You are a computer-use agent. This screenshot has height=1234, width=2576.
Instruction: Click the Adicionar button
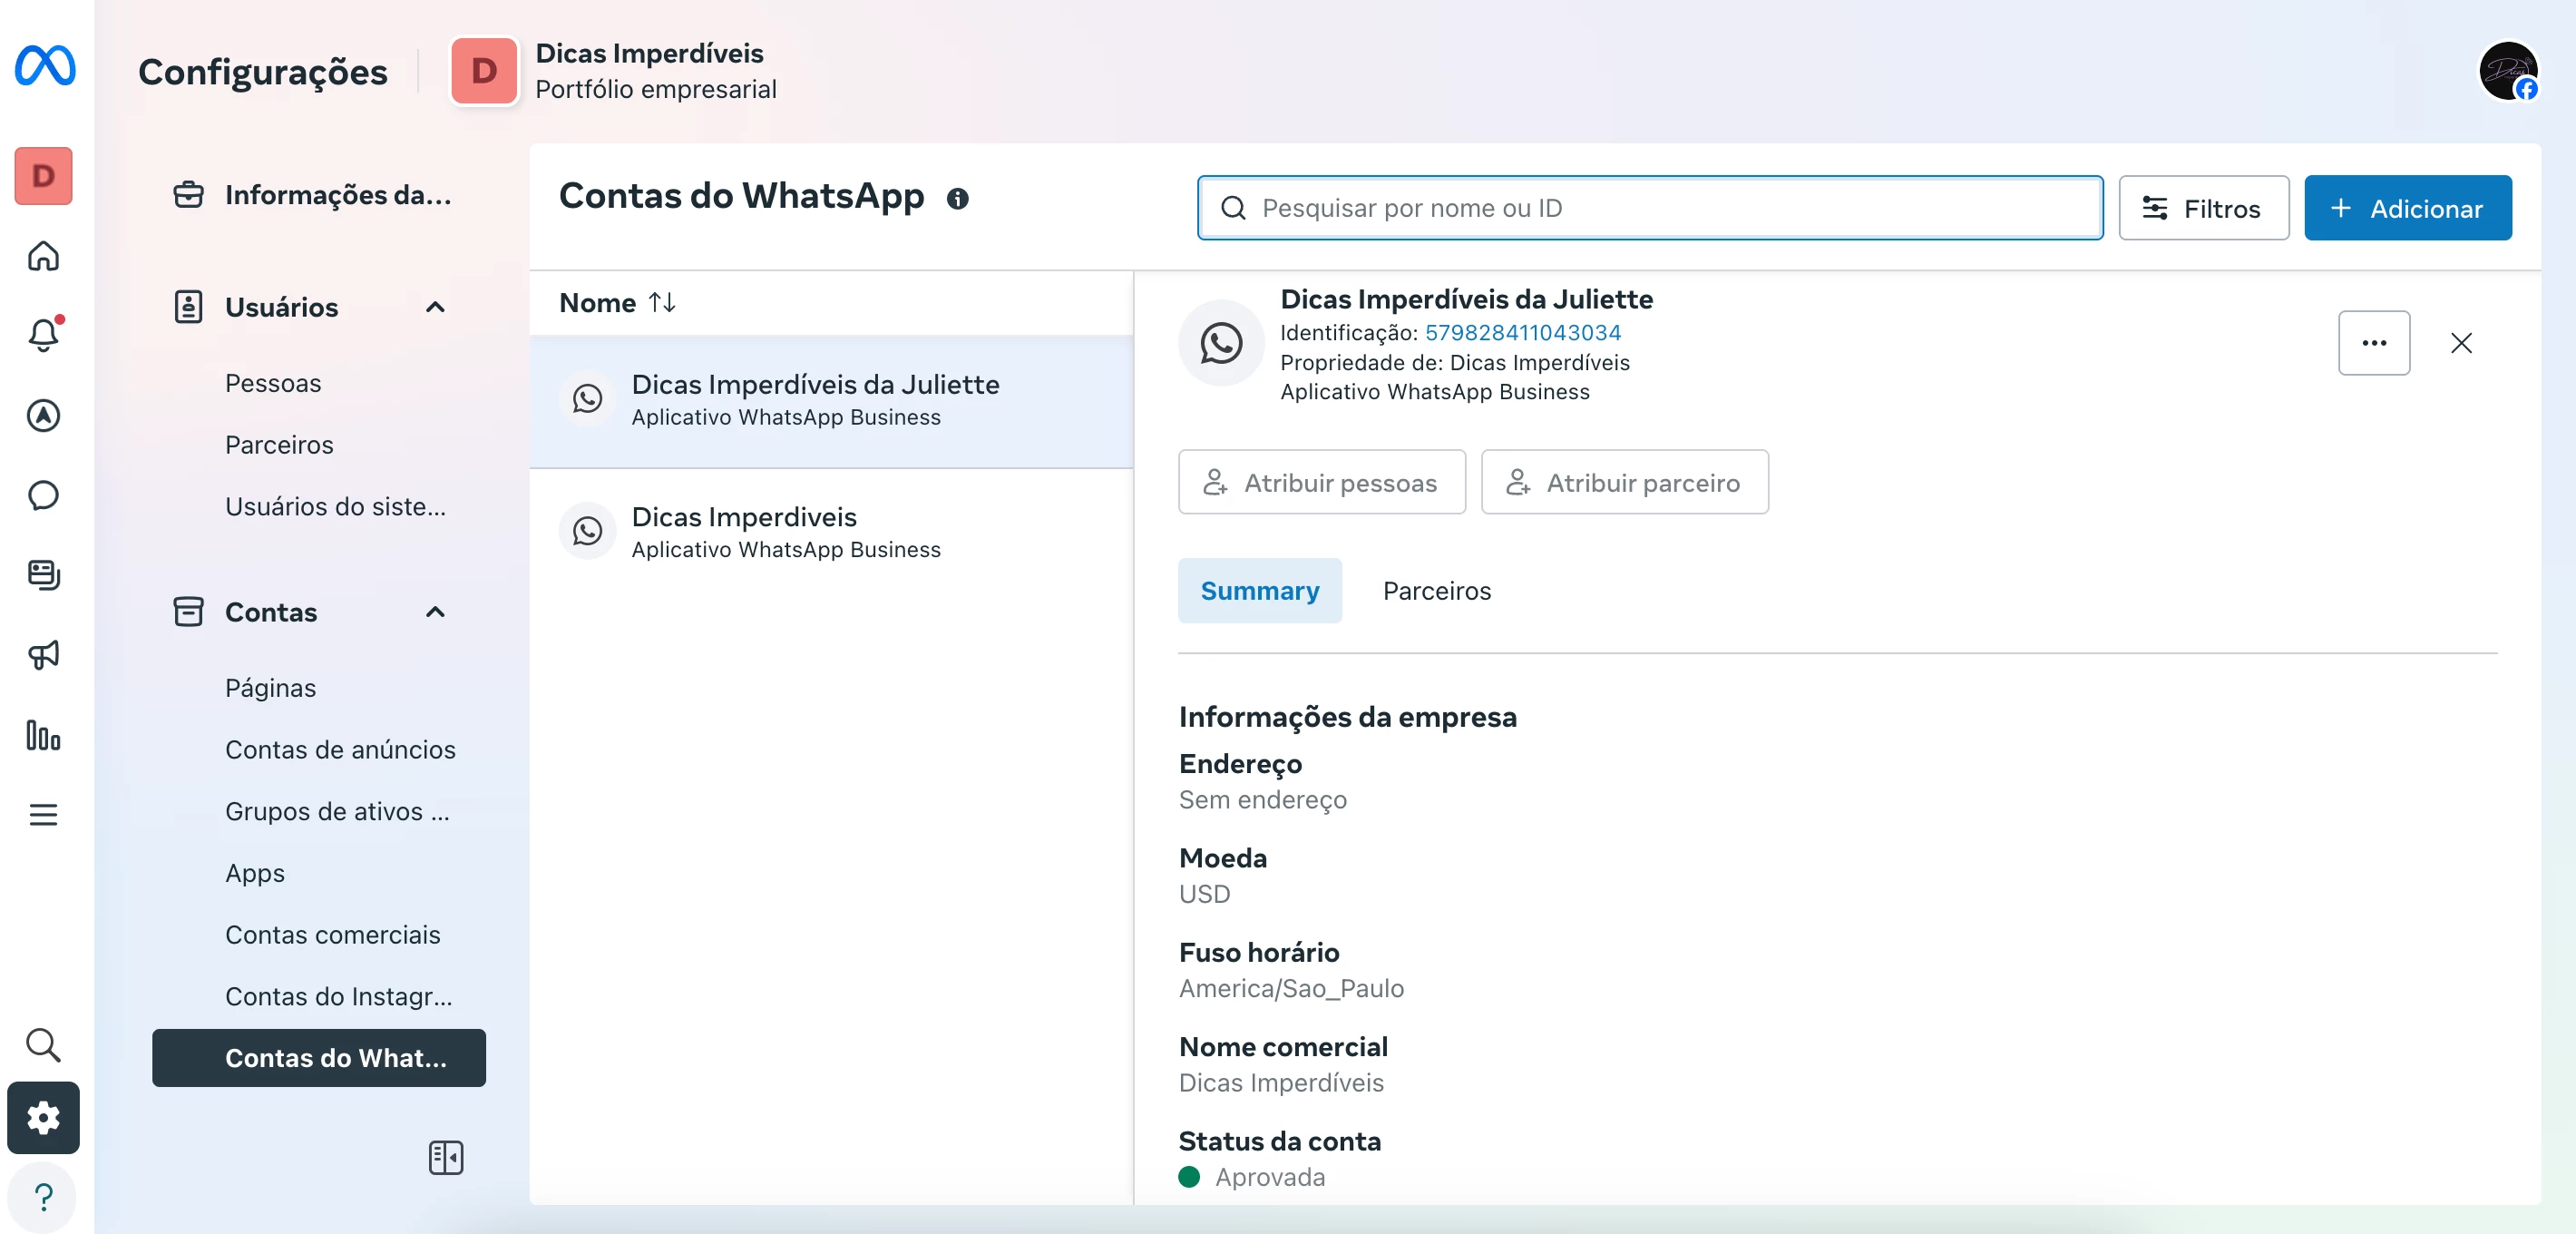pos(2407,208)
